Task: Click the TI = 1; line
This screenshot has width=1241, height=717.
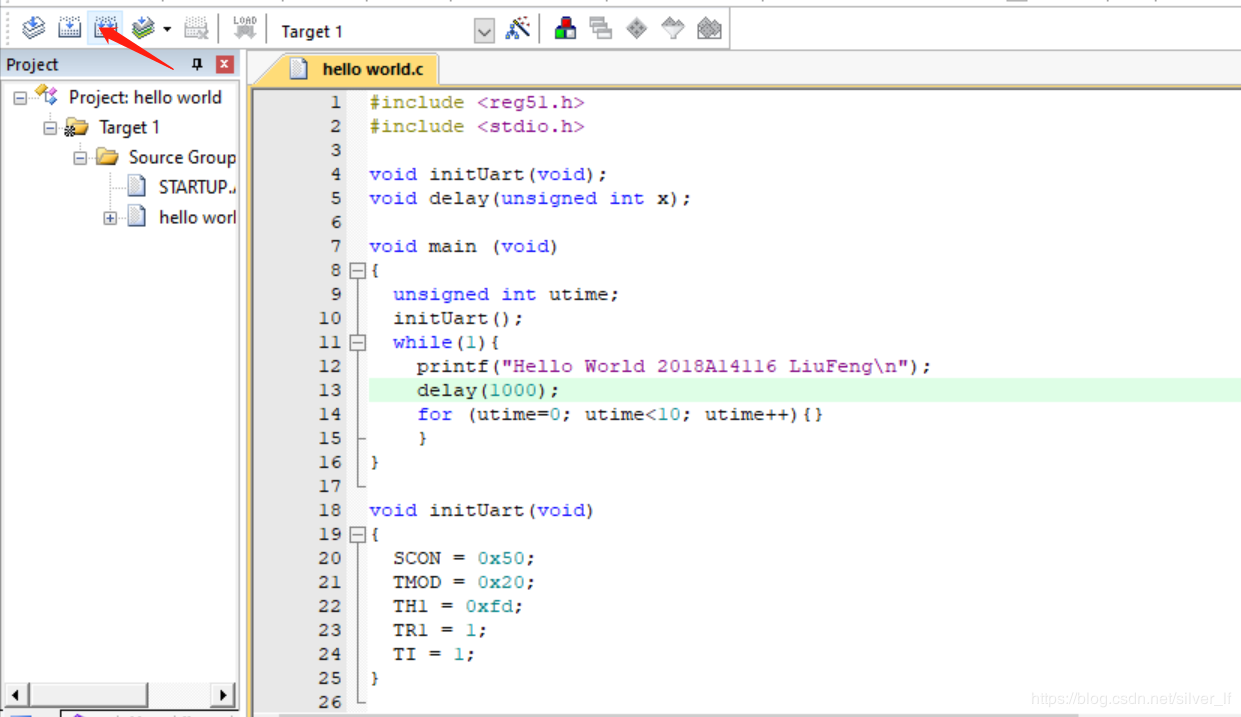Action: coord(434,654)
